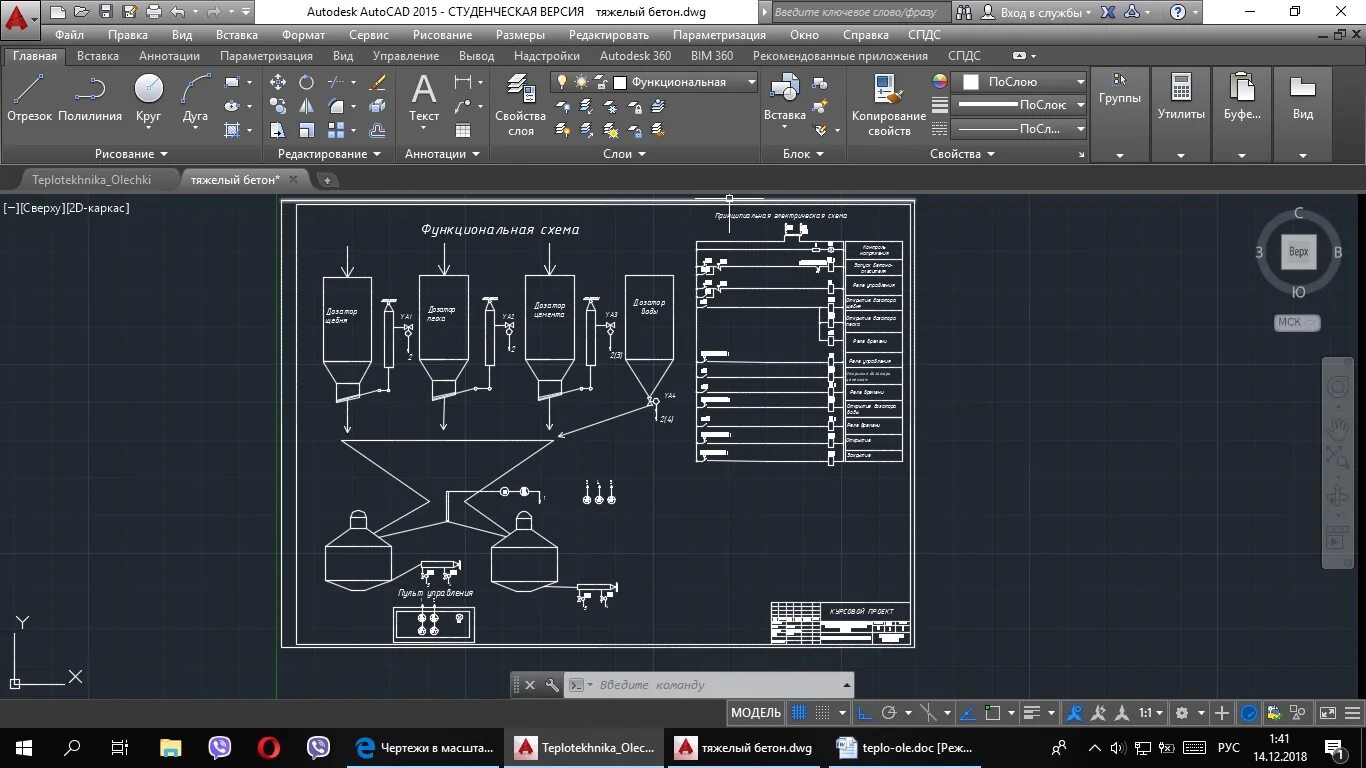Open the Размеры menu
This screenshot has height=768, width=1366.
pos(520,35)
